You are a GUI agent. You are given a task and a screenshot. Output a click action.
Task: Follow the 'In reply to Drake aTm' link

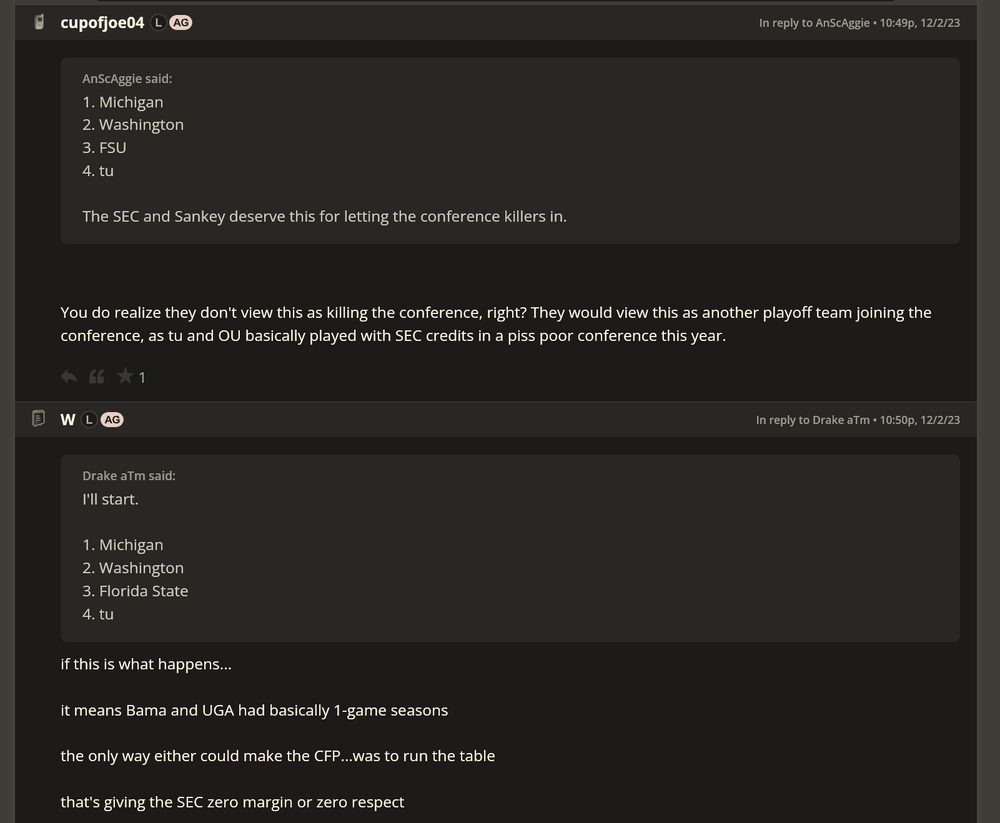[812, 421]
